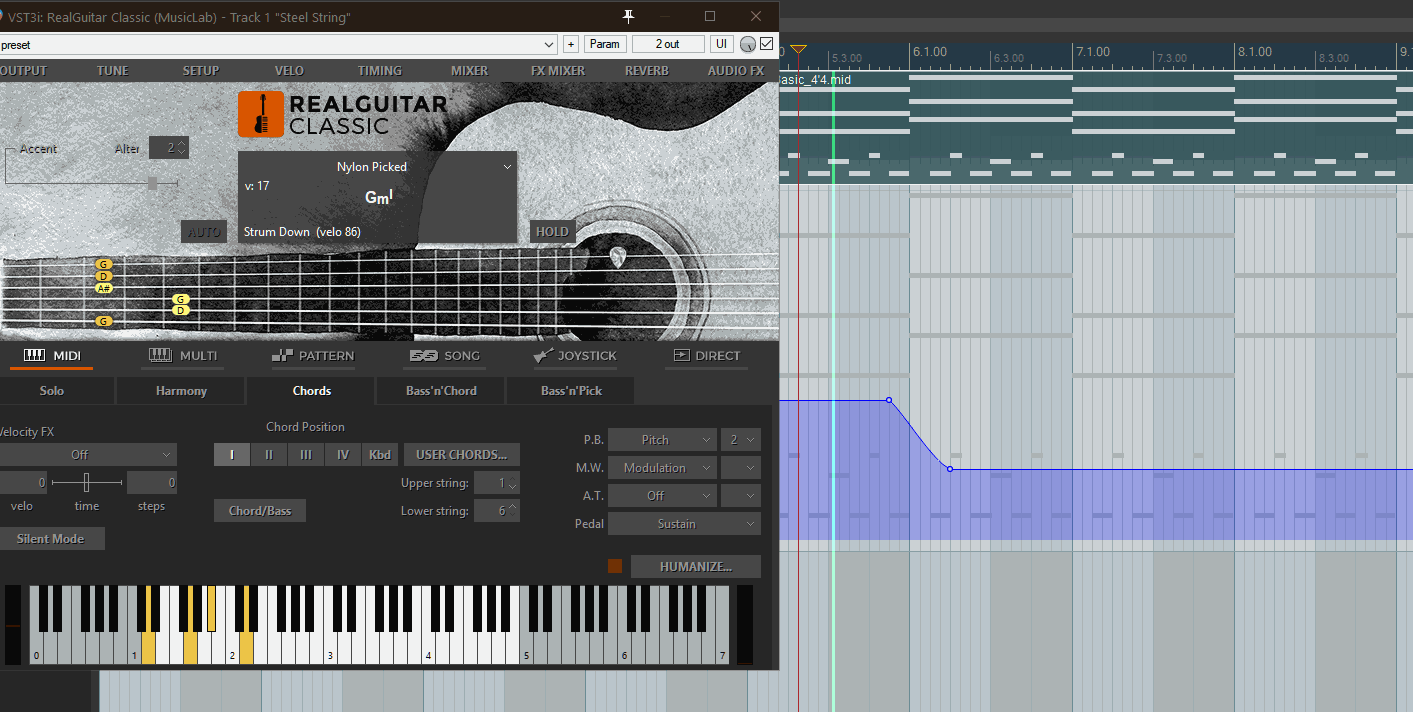Open the preset dropdown list

coord(548,44)
